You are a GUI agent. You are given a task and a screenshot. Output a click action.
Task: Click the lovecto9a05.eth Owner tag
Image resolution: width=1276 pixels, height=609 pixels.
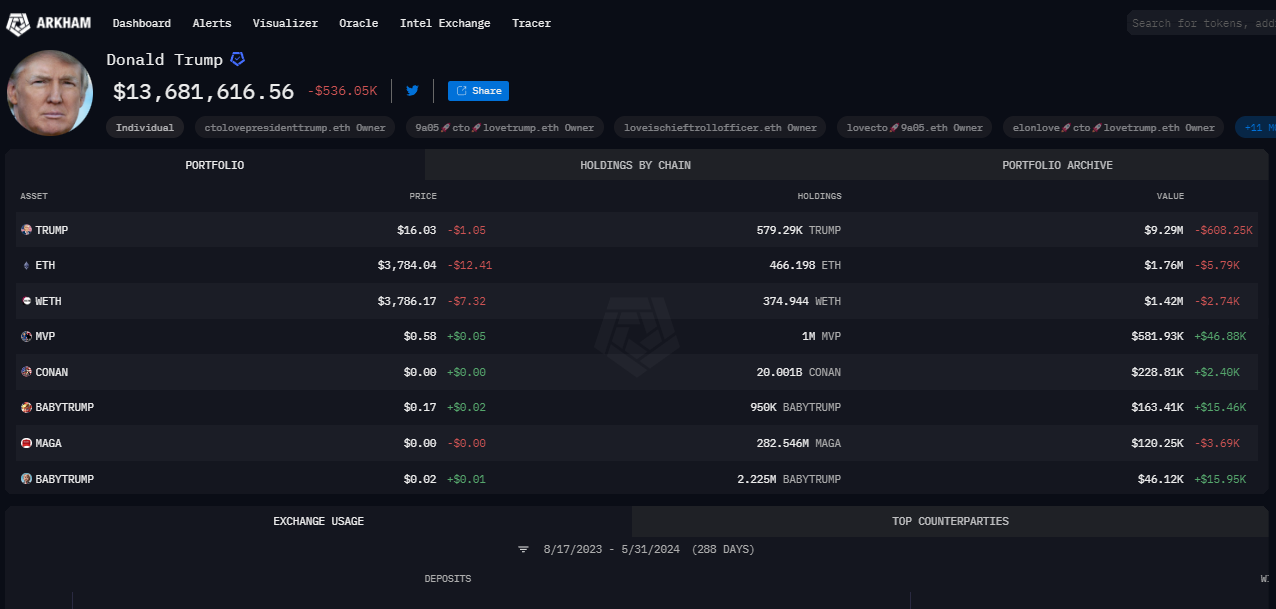(914, 127)
